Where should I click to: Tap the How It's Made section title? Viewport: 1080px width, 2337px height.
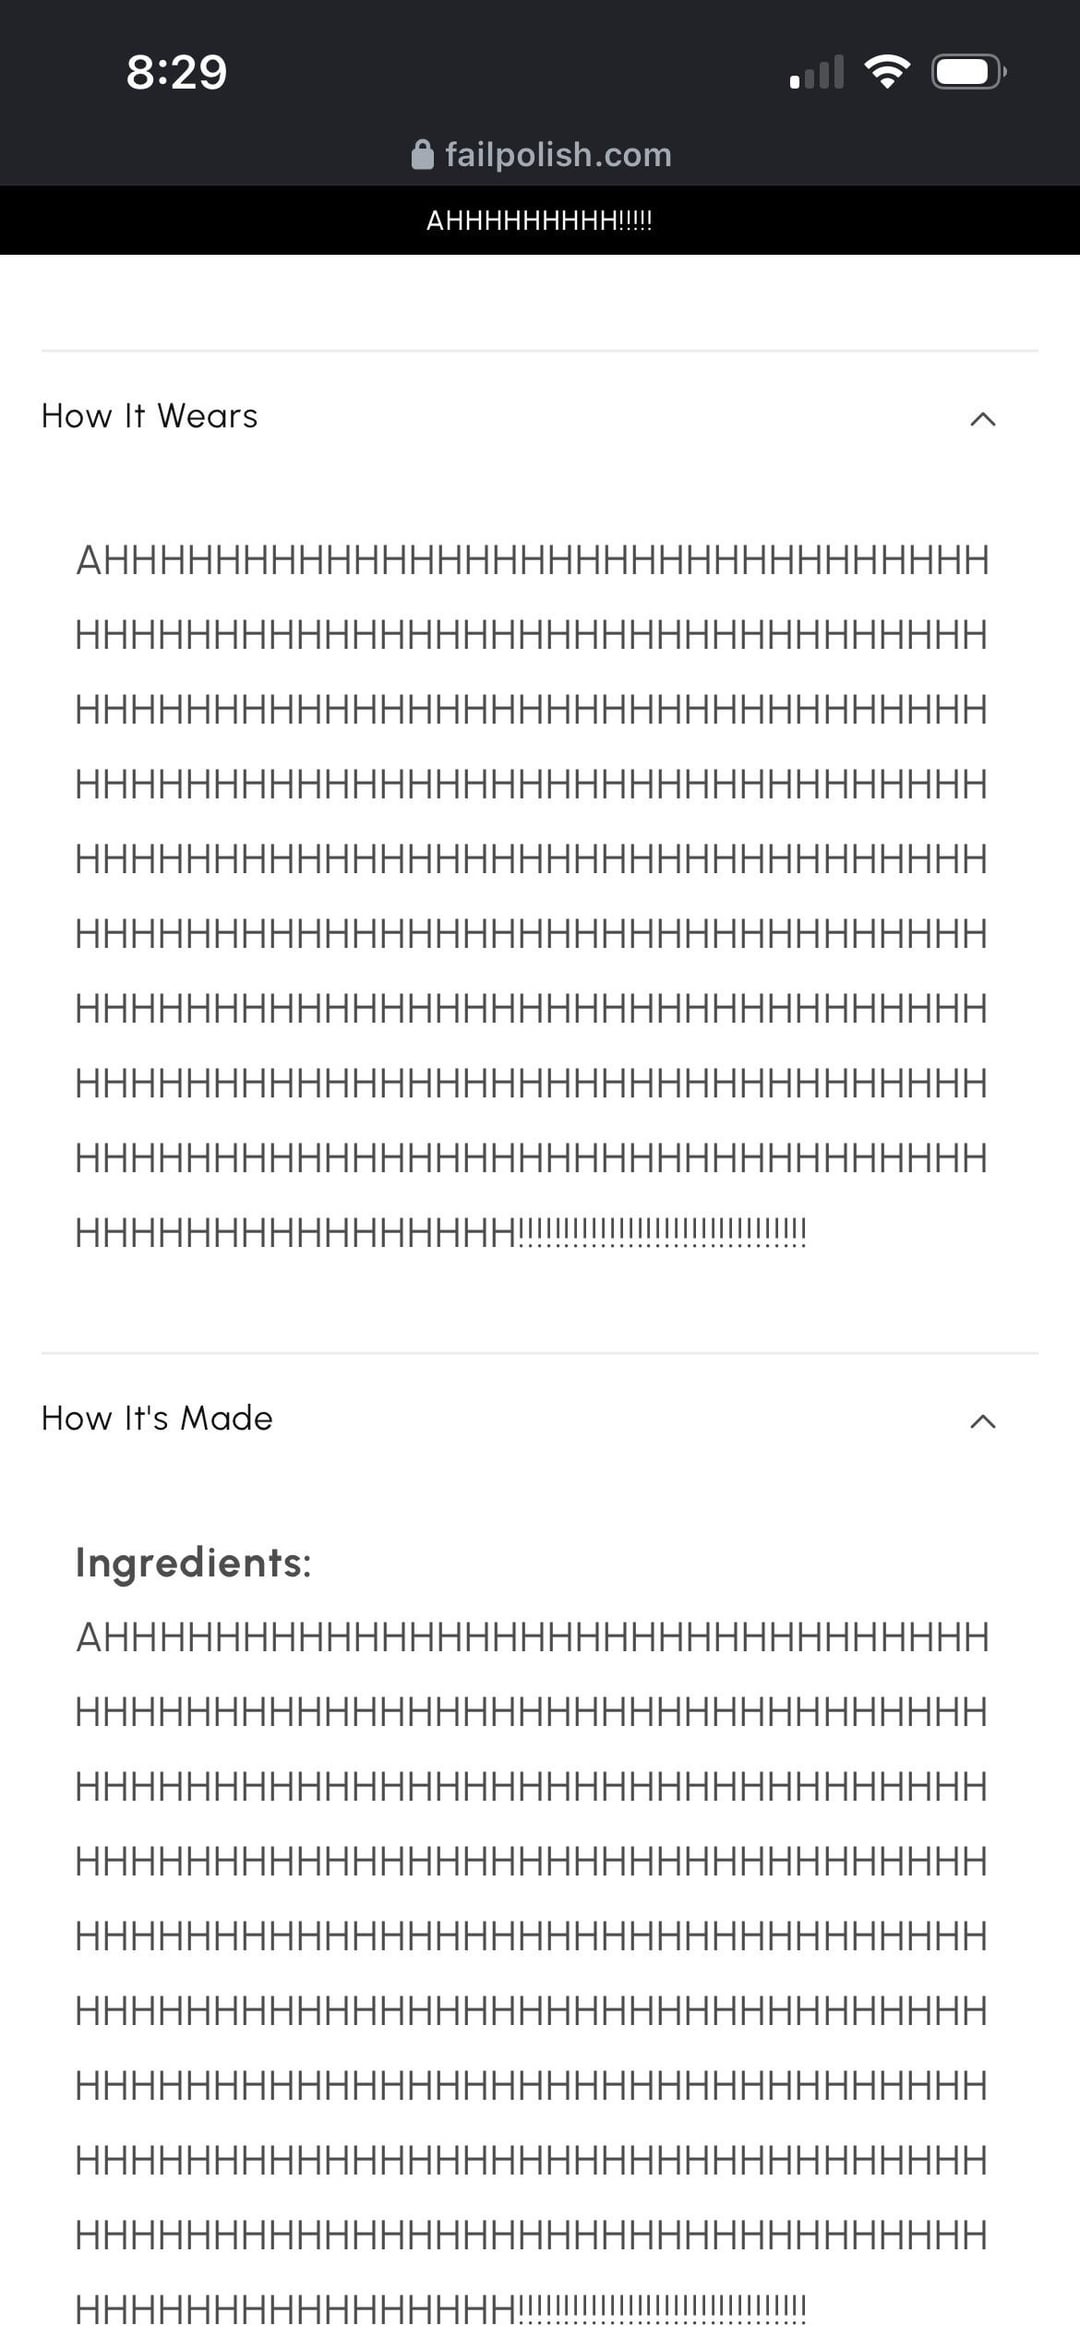click(157, 1418)
